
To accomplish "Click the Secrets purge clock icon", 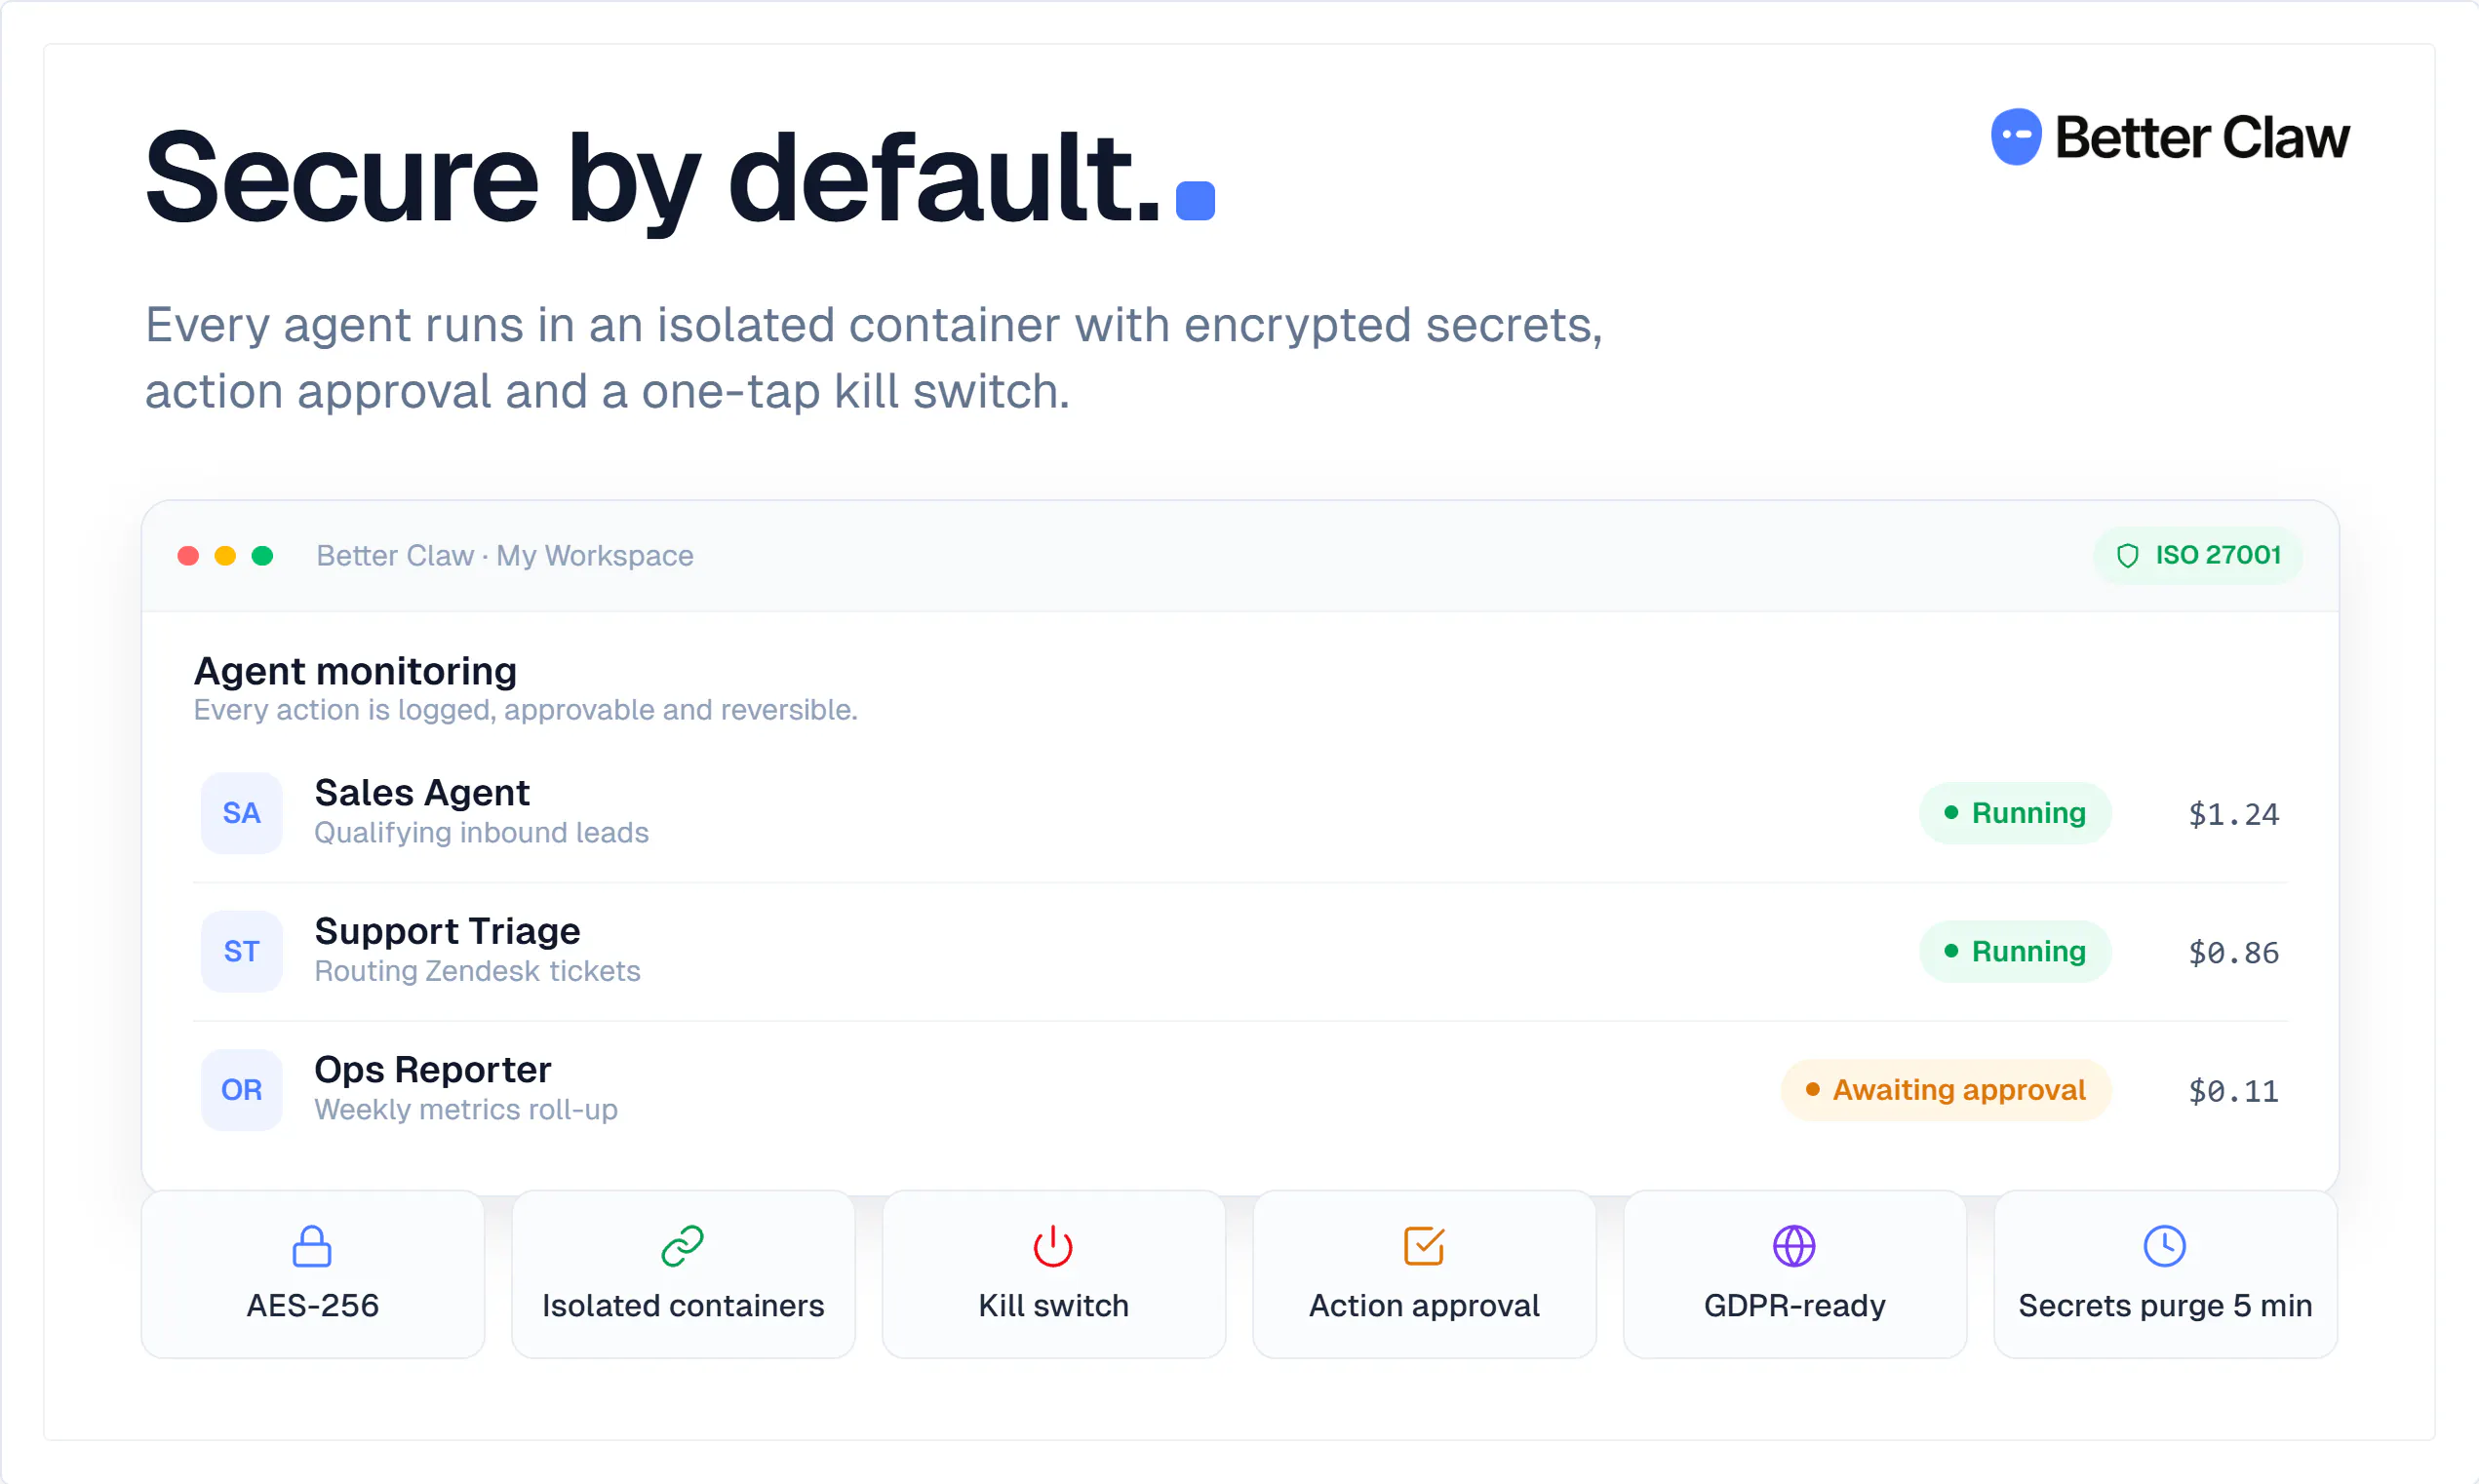I will pyautogui.click(x=2165, y=1246).
